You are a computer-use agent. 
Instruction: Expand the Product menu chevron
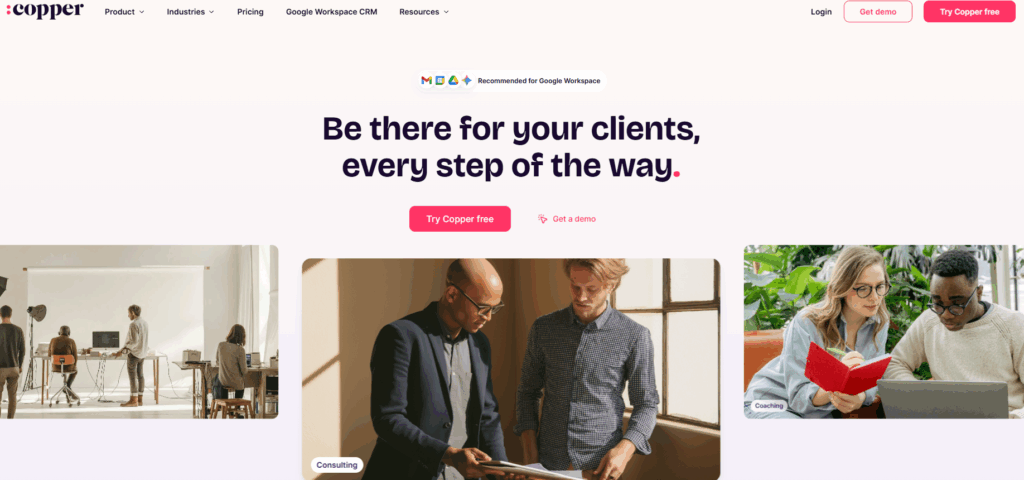coord(142,12)
